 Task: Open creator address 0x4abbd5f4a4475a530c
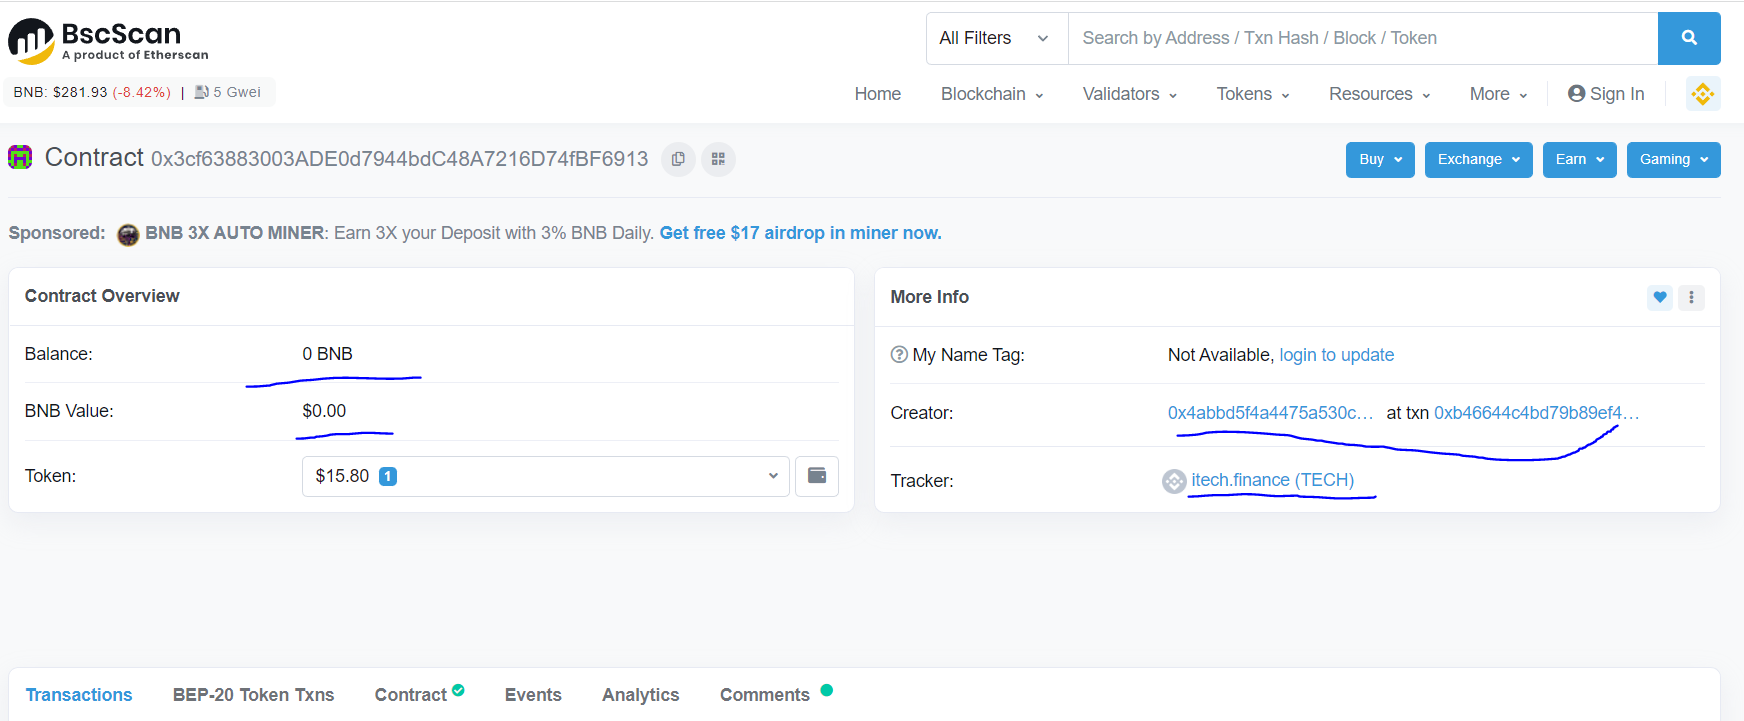[x=1270, y=413]
